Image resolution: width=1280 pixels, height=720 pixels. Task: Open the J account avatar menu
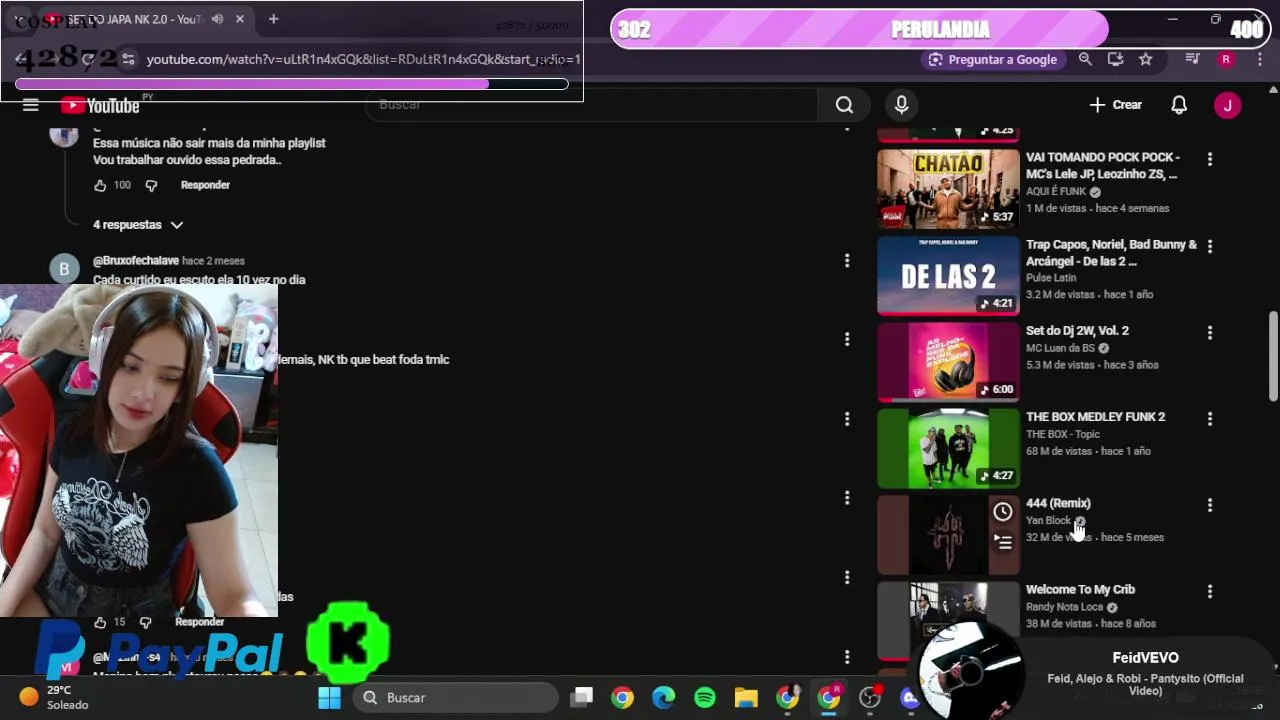click(x=1227, y=105)
